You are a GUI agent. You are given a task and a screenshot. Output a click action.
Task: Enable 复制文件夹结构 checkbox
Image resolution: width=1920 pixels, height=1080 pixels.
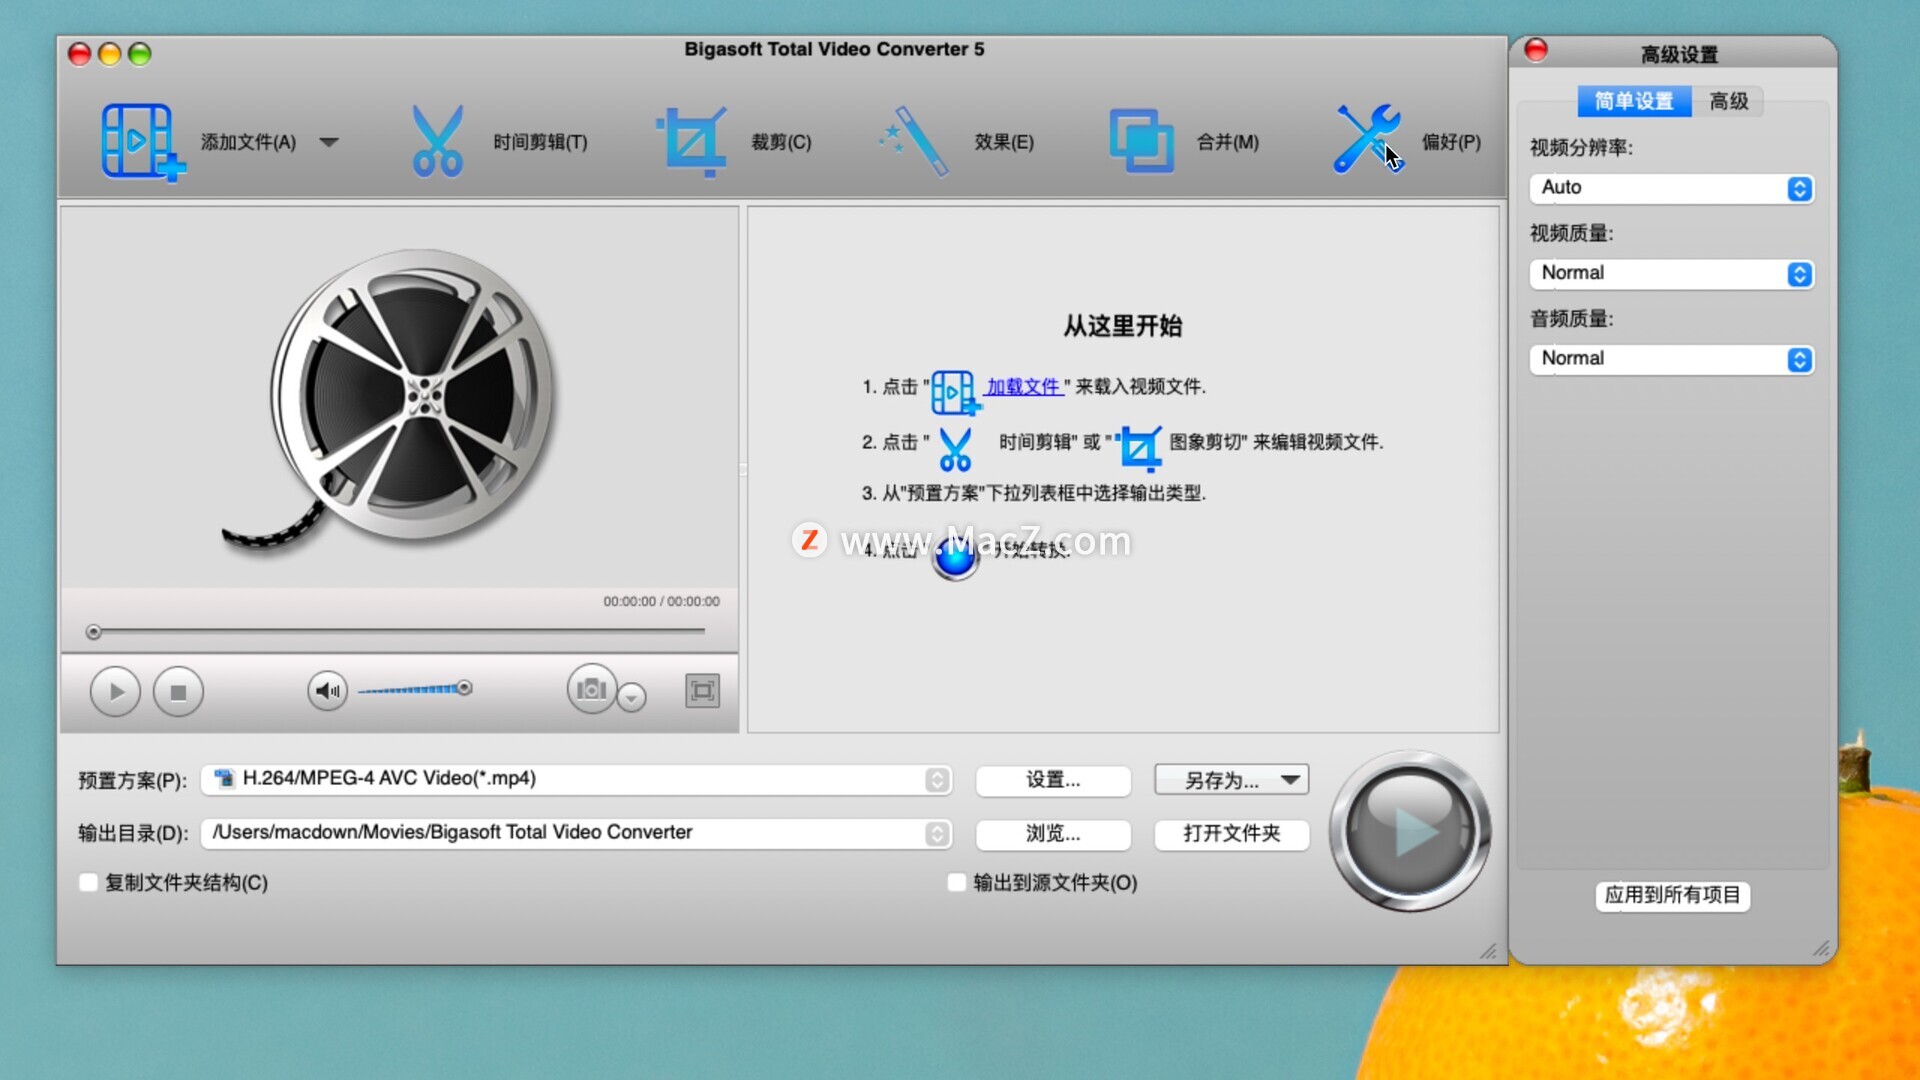(x=89, y=882)
